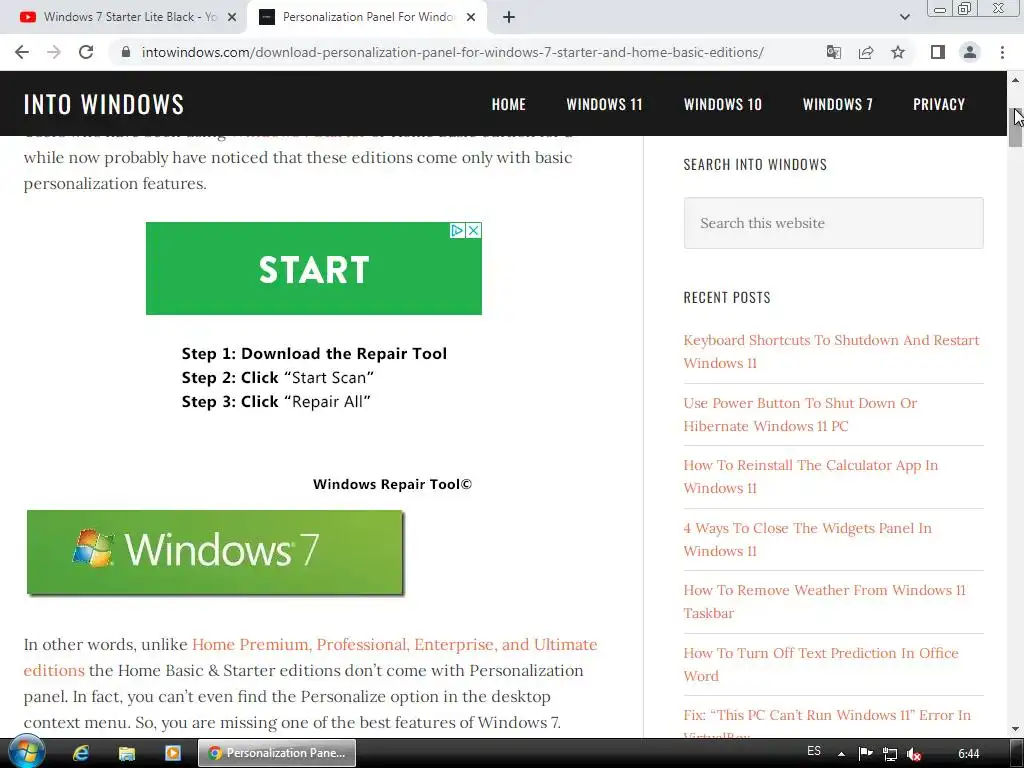This screenshot has height=768, width=1024.
Task: Select the Personalization Panel For Windows tab
Action: [x=366, y=17]
